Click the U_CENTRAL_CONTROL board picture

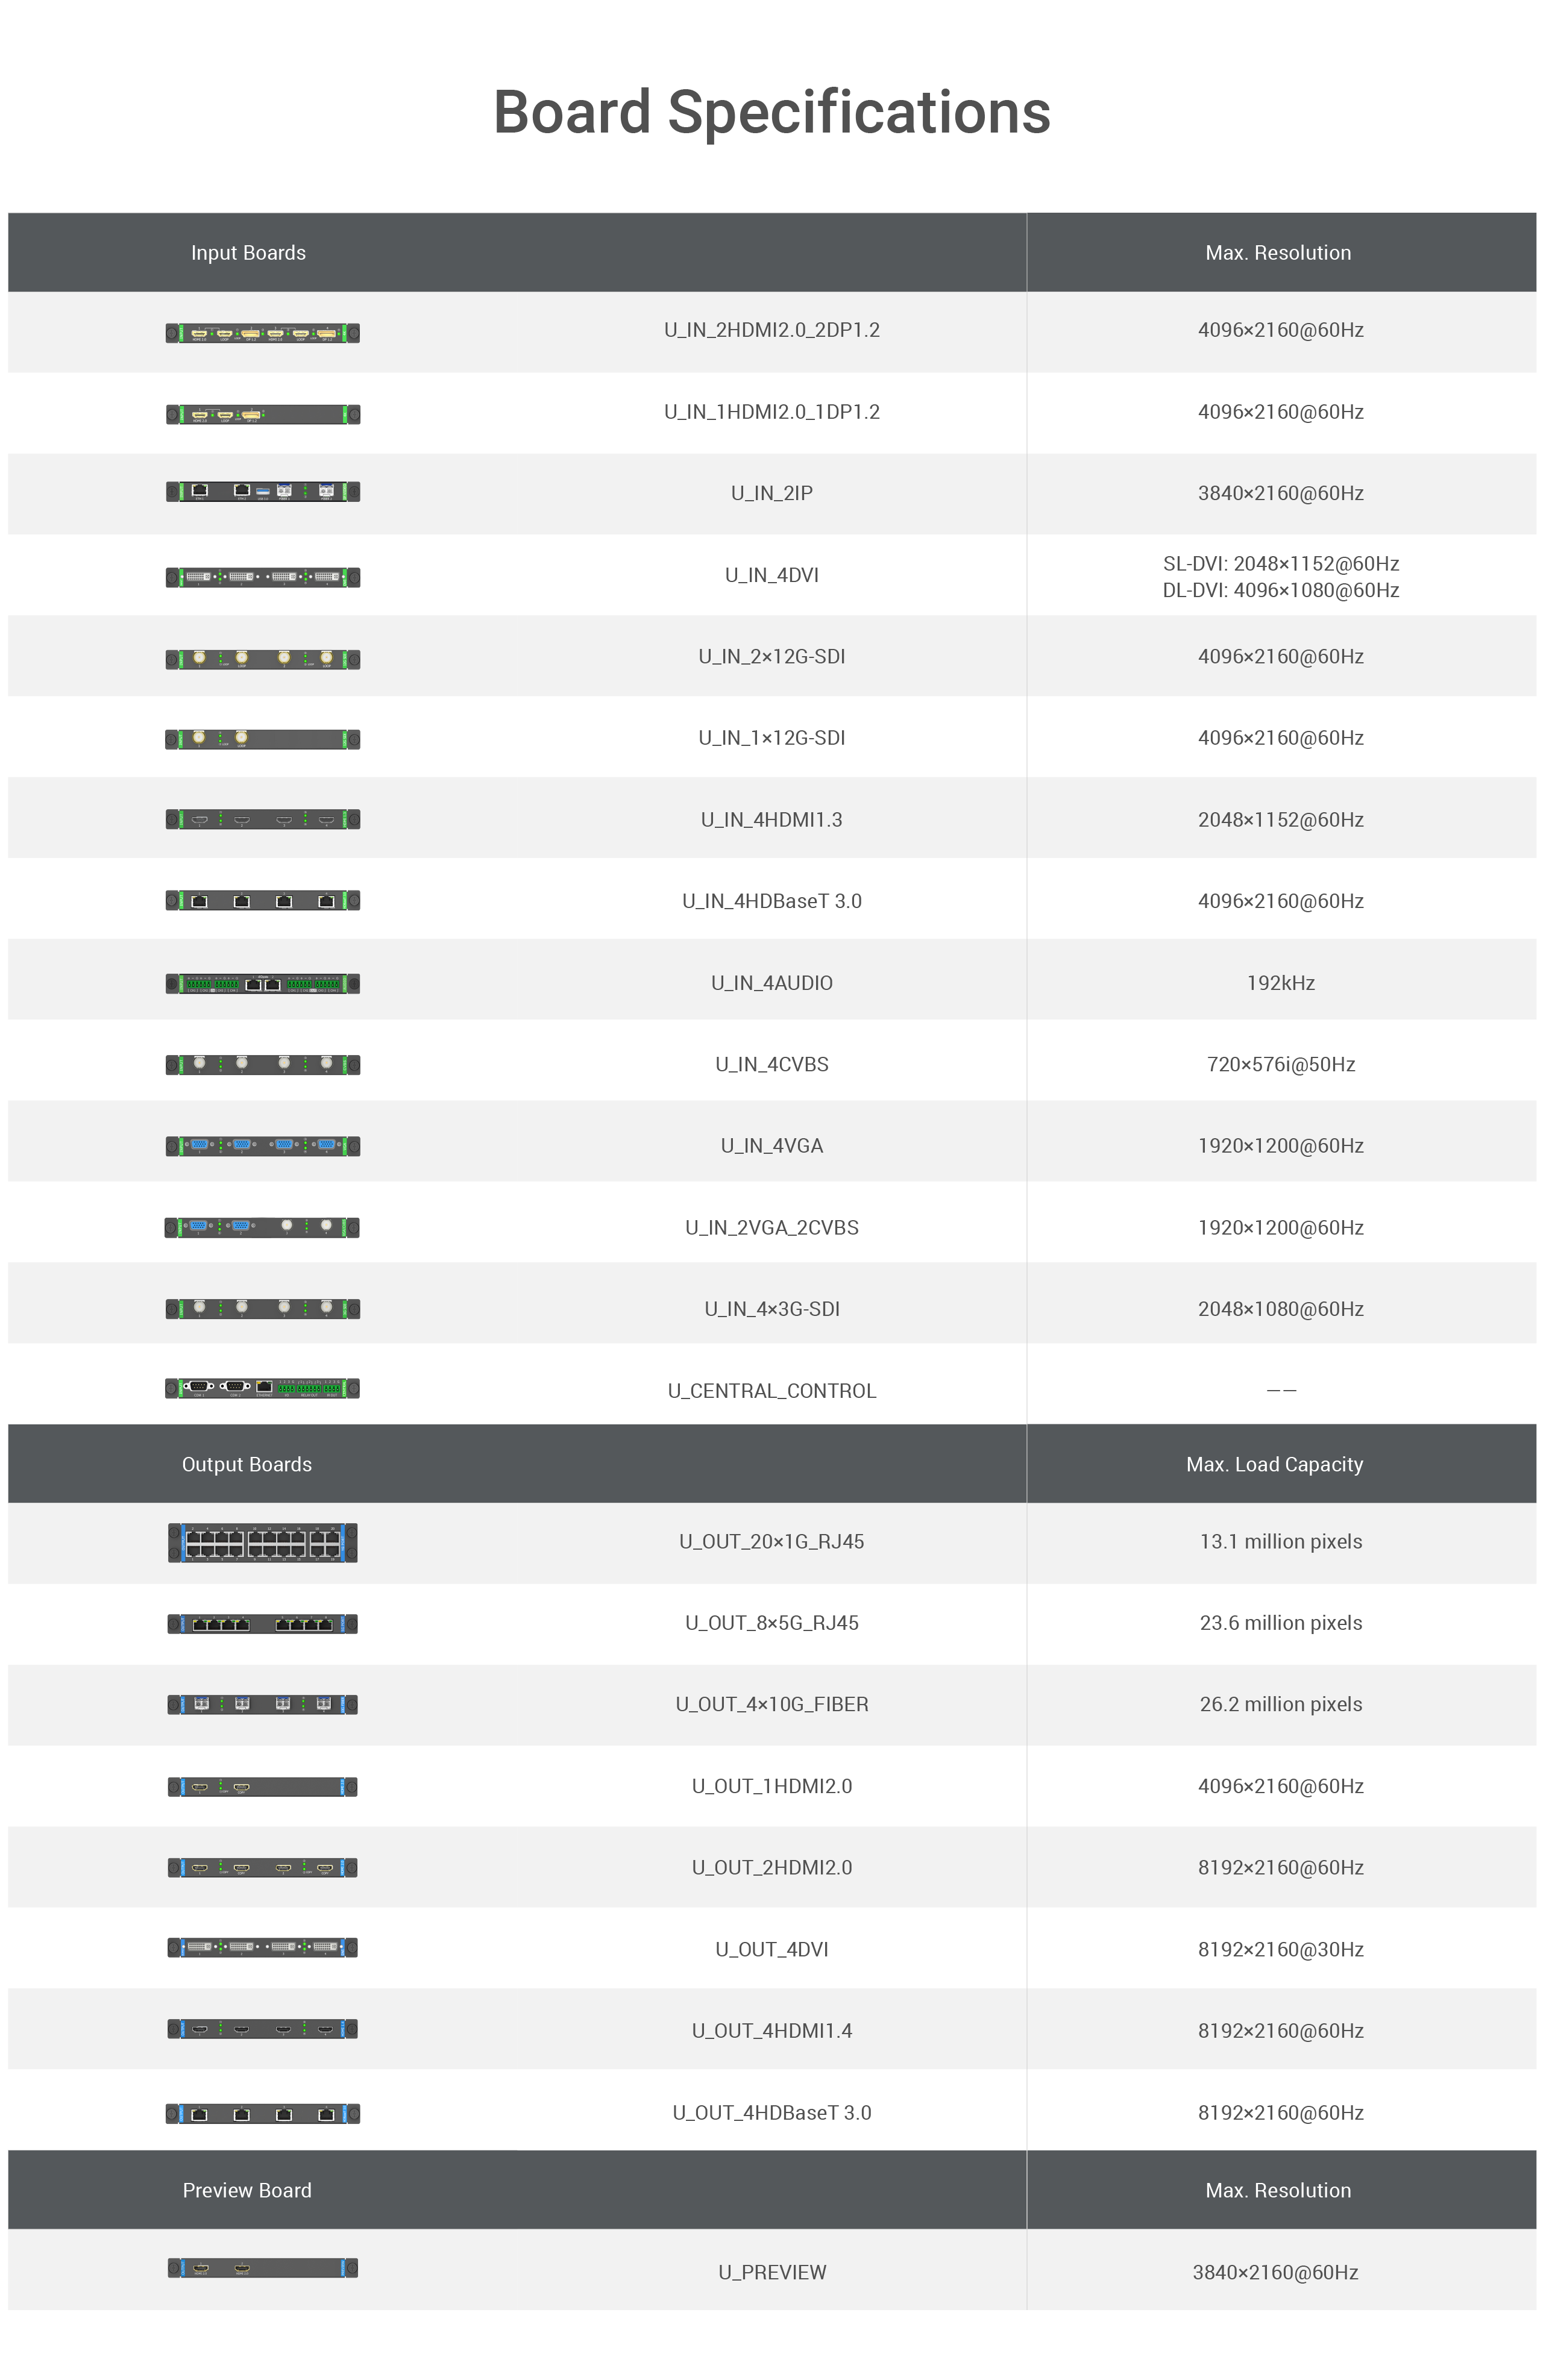[x=262, y=1388]
